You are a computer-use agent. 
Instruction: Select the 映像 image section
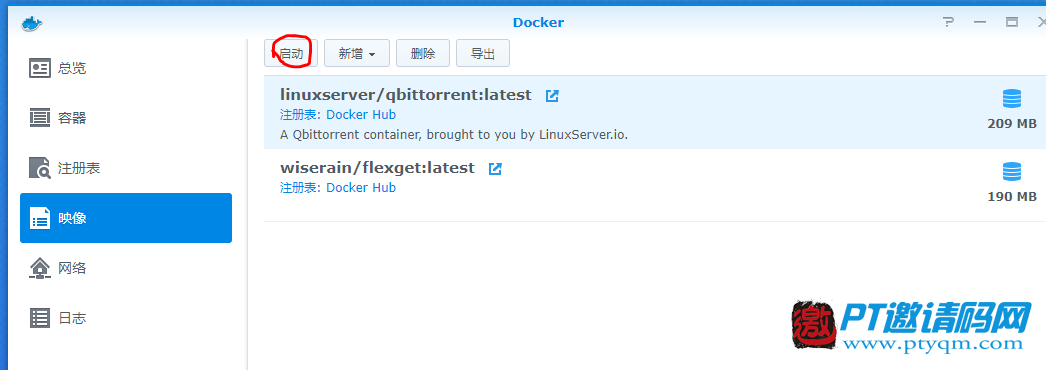[126, 218]
